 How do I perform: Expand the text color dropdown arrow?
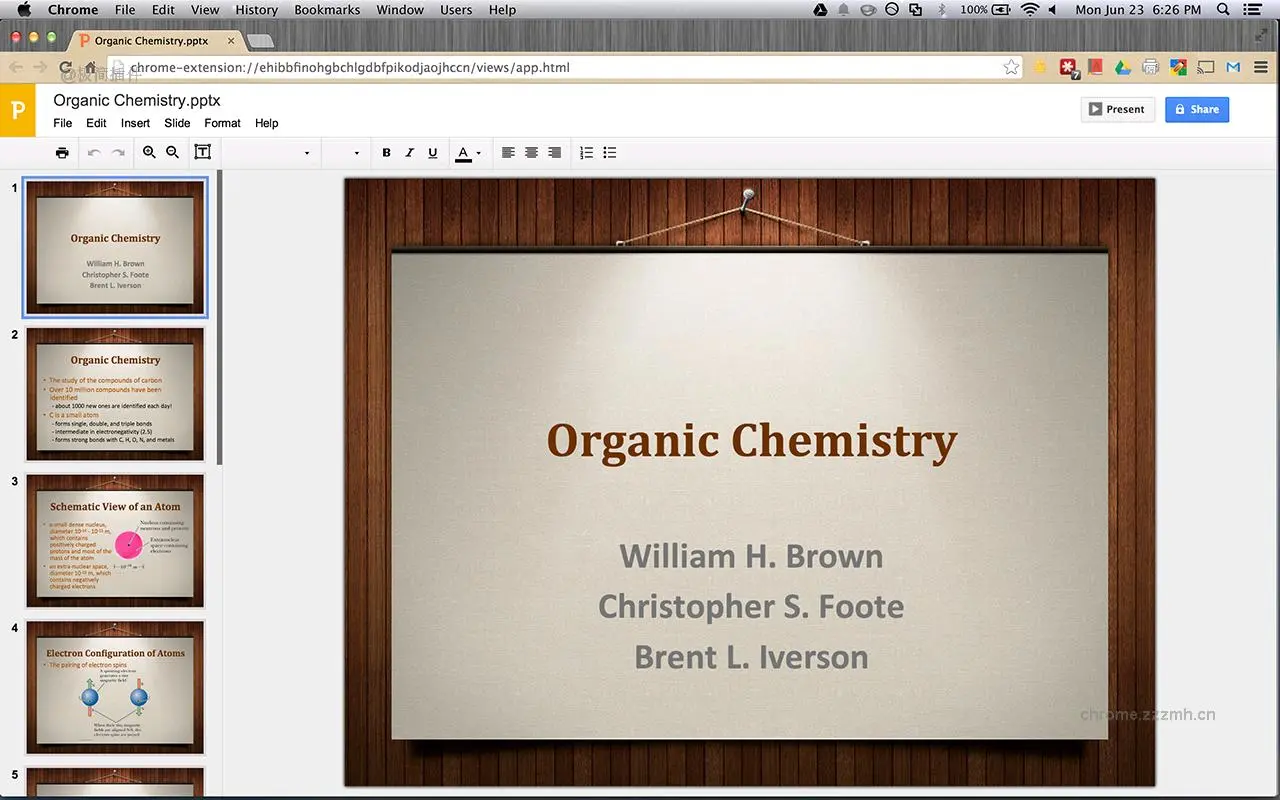pos(479,154)
